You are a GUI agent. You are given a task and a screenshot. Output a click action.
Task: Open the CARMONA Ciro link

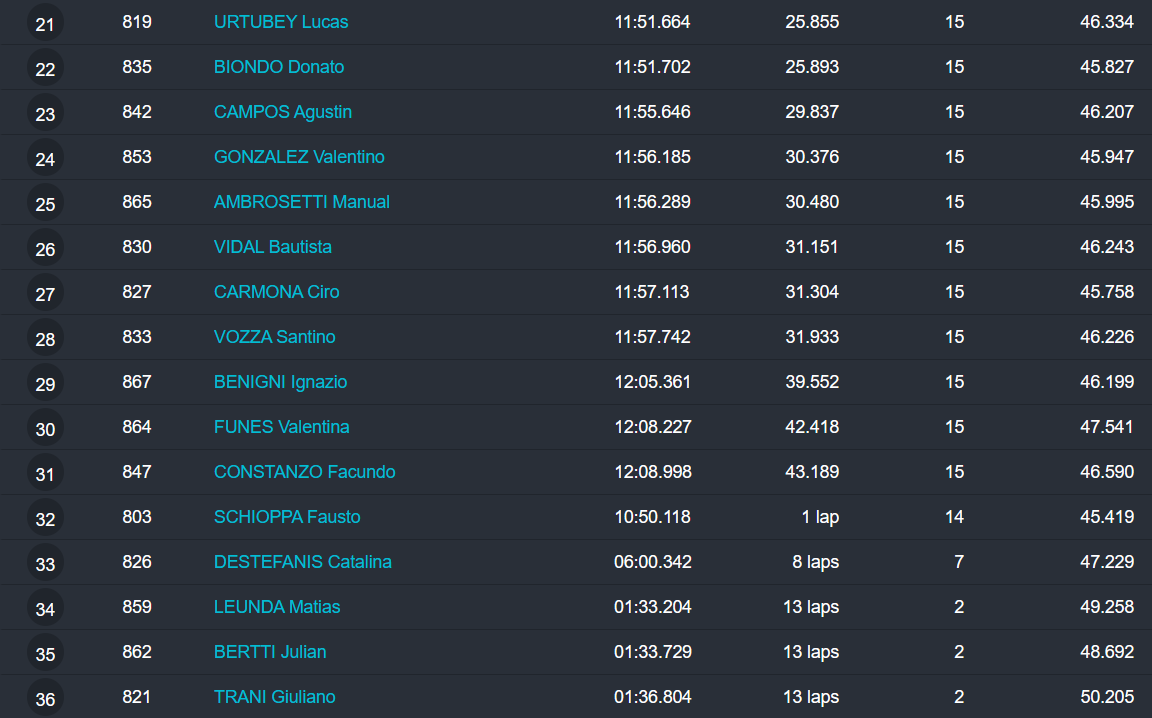pyautogui.click(x=277, y=292)
